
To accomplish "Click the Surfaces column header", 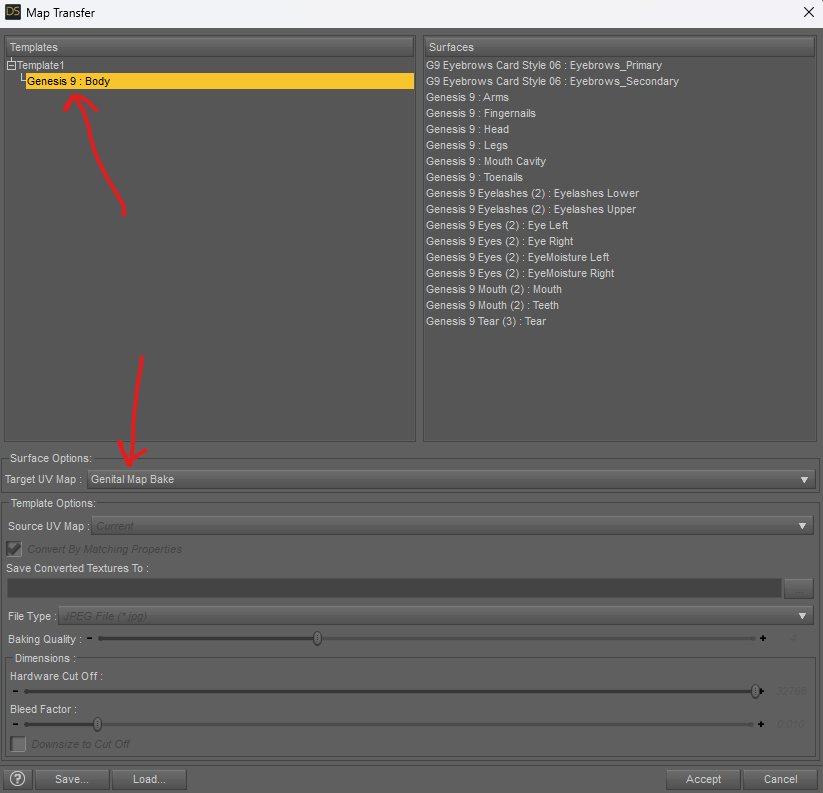I will pyautogui.click(x=620, y=47).
